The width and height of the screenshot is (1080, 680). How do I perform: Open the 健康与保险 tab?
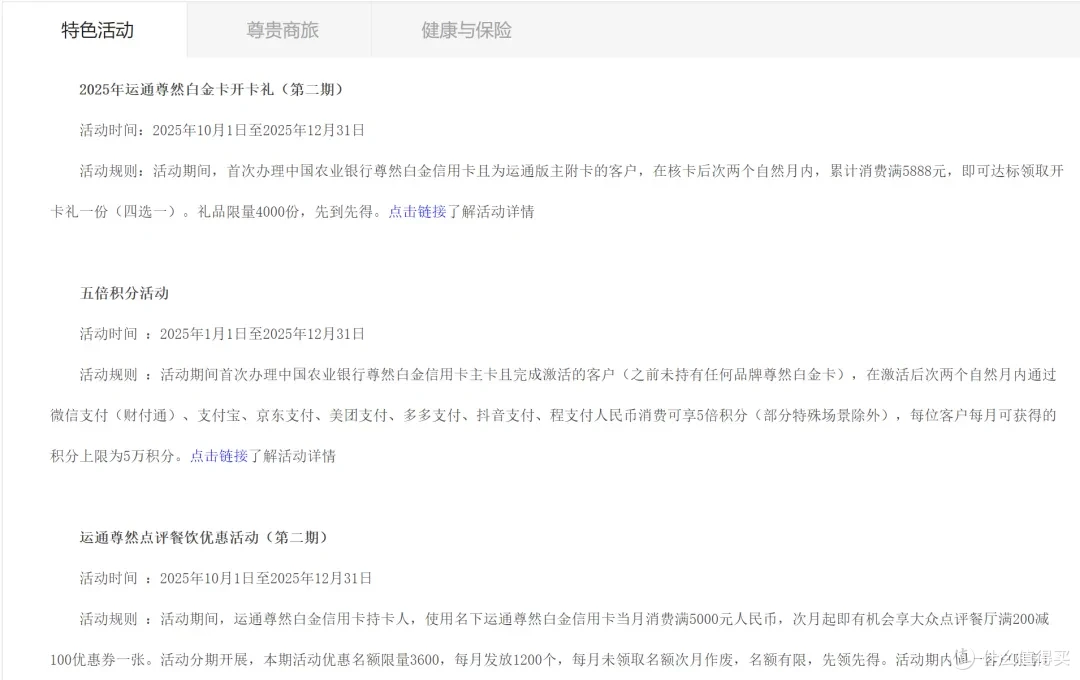coord(466,30)
